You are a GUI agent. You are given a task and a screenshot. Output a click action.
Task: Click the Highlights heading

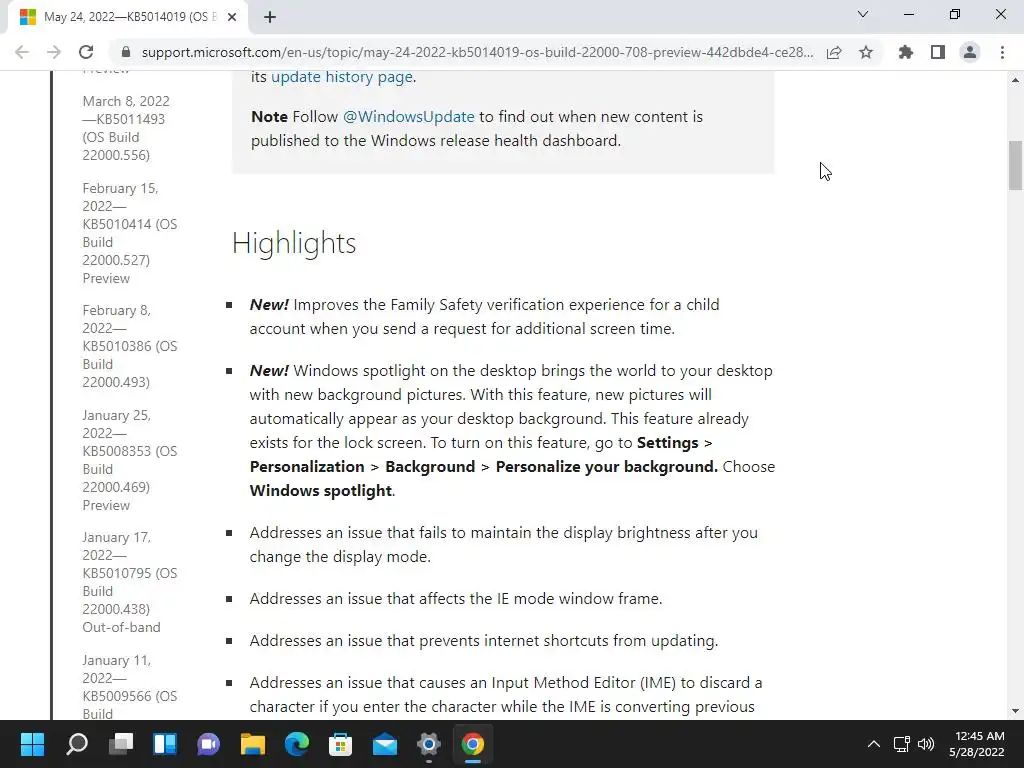pos(294,243)
